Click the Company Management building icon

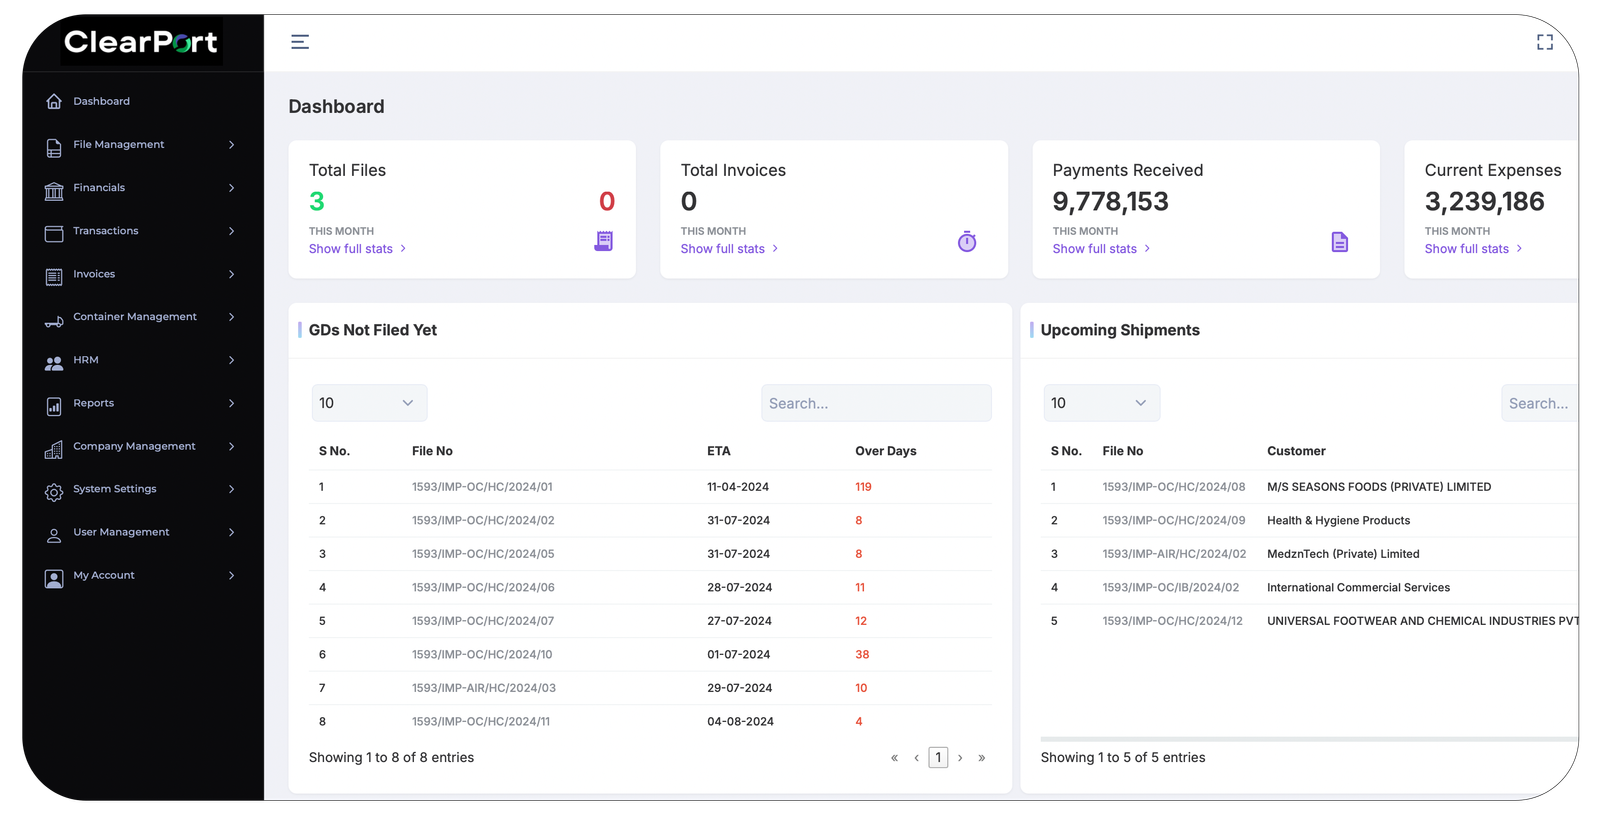point(54,450)
